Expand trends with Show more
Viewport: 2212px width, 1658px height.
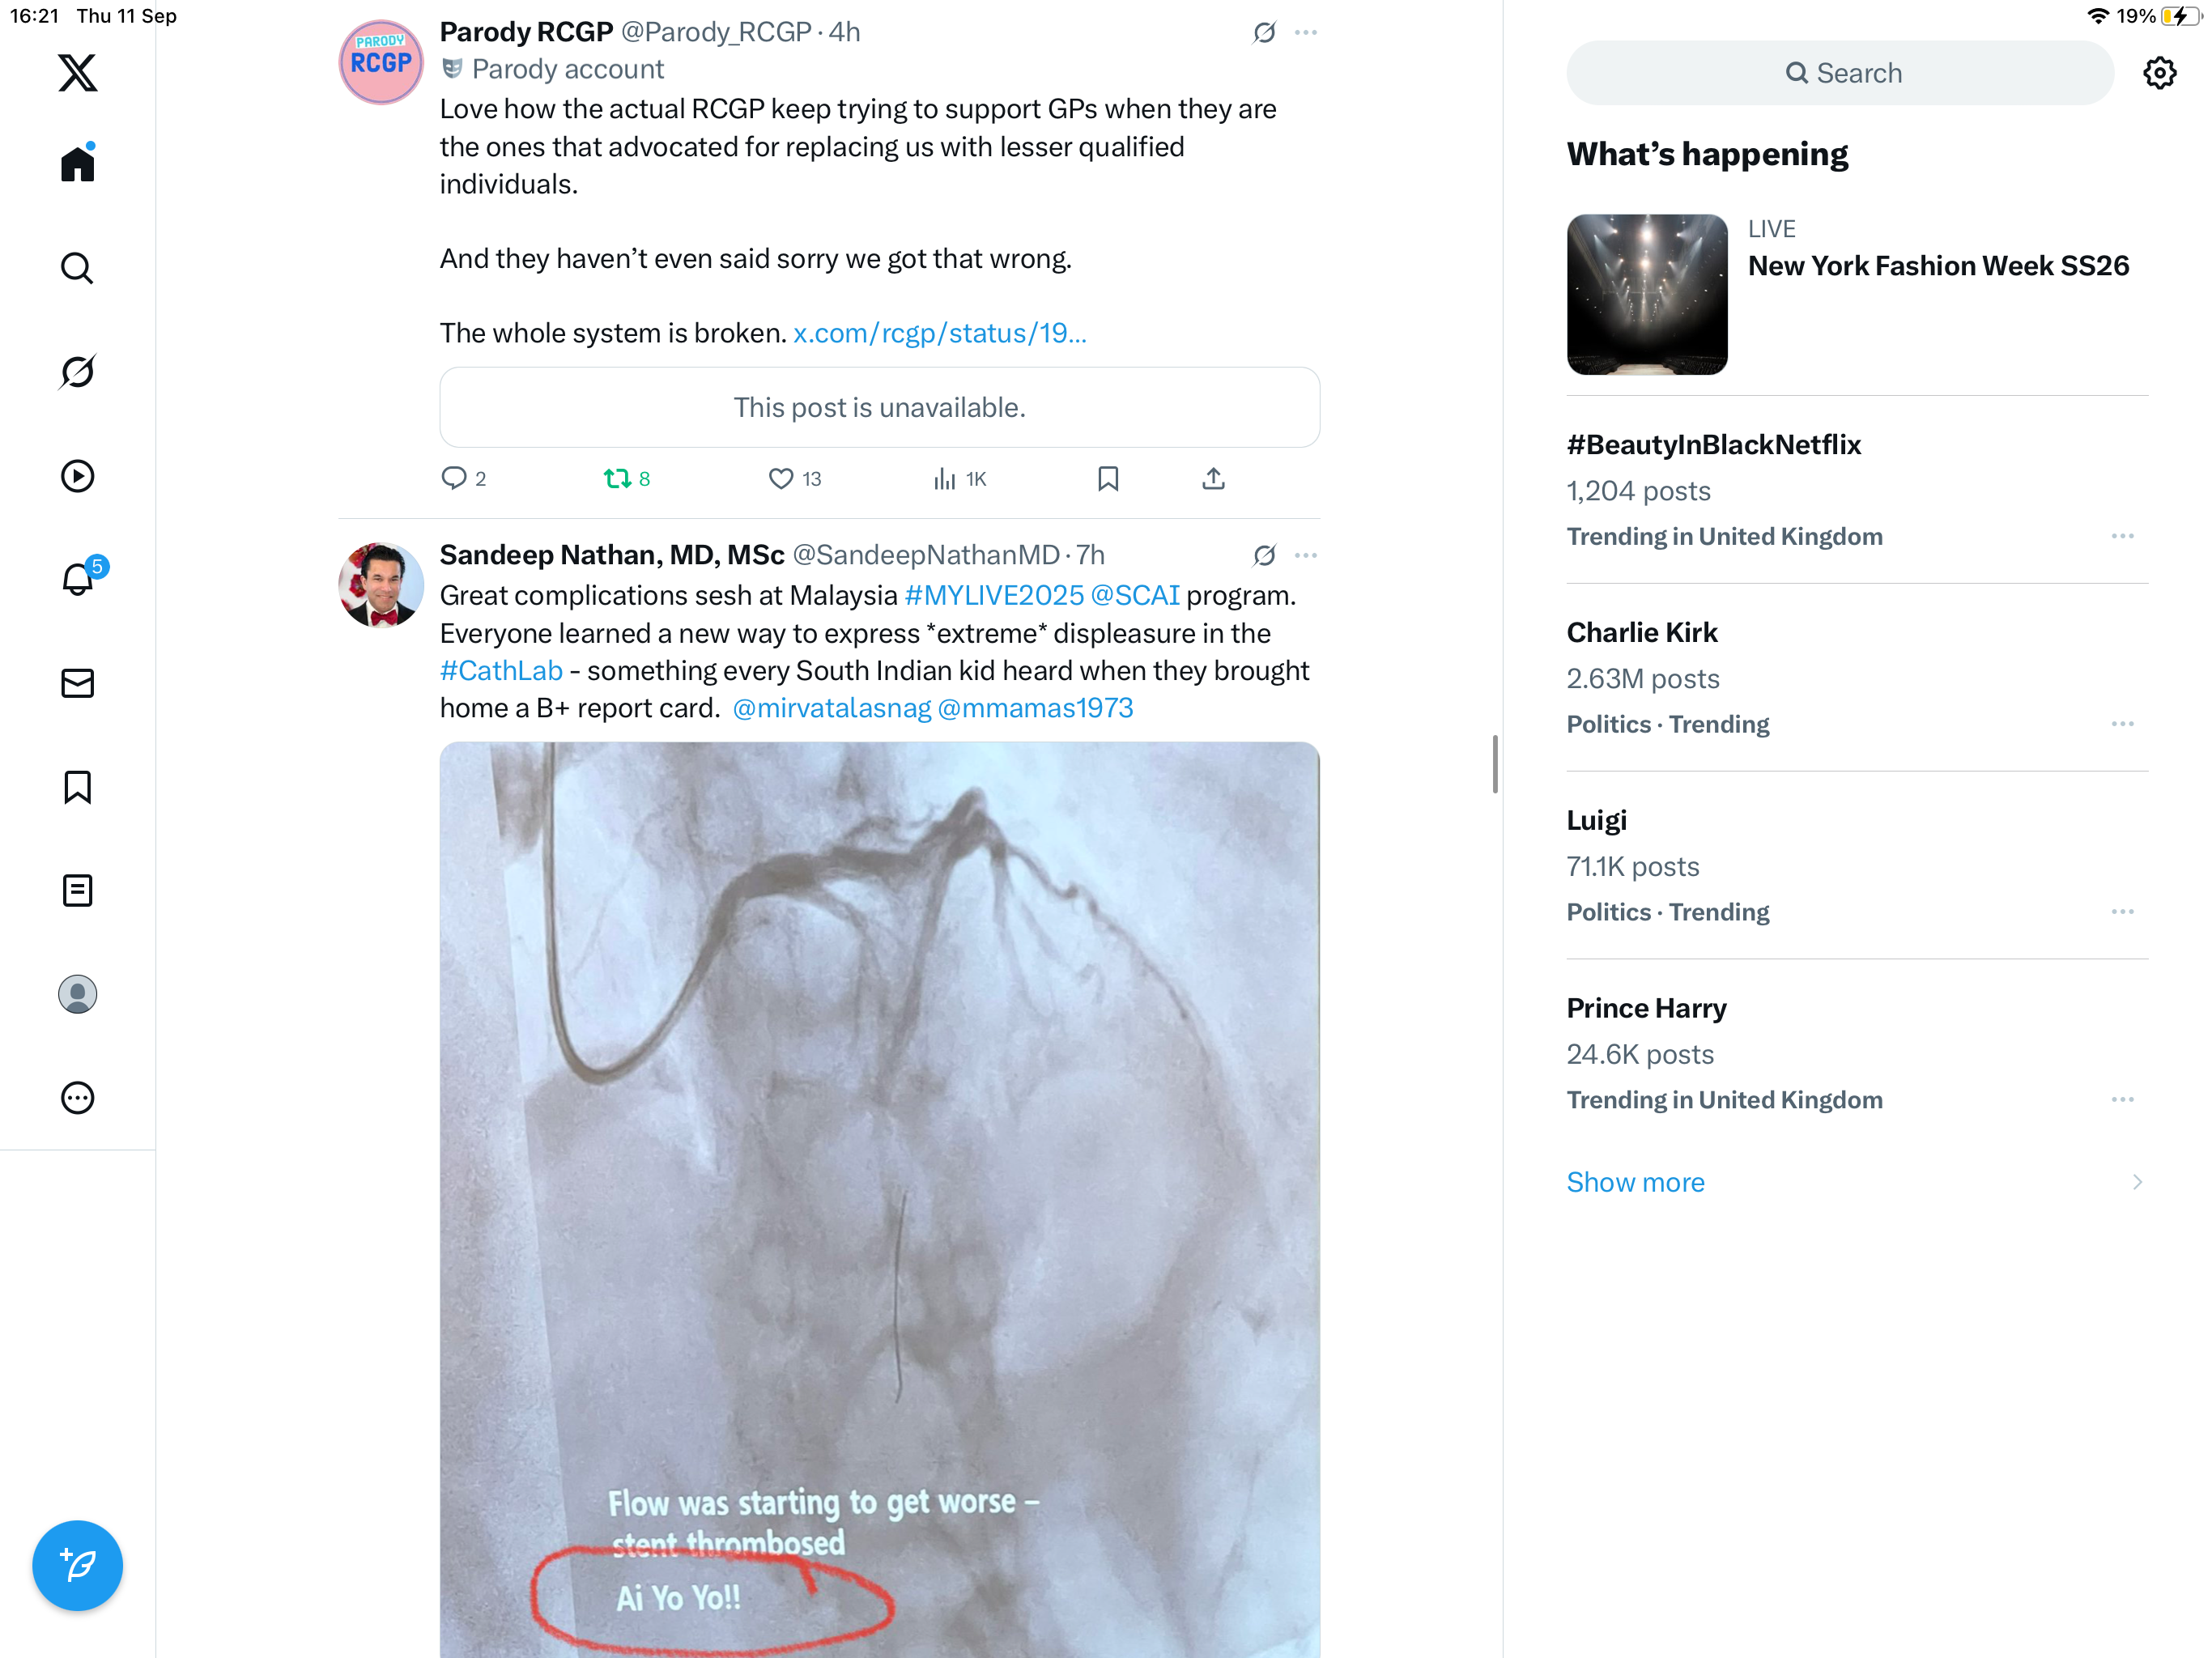pyautogui.click(x=1635, y=1182)
